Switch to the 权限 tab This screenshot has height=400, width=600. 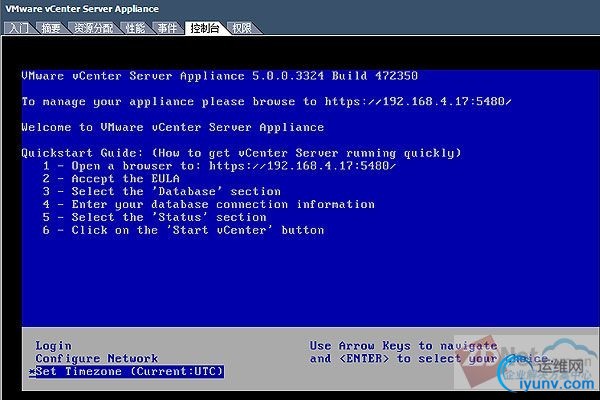pyautogui.click(x=242, y=28)
